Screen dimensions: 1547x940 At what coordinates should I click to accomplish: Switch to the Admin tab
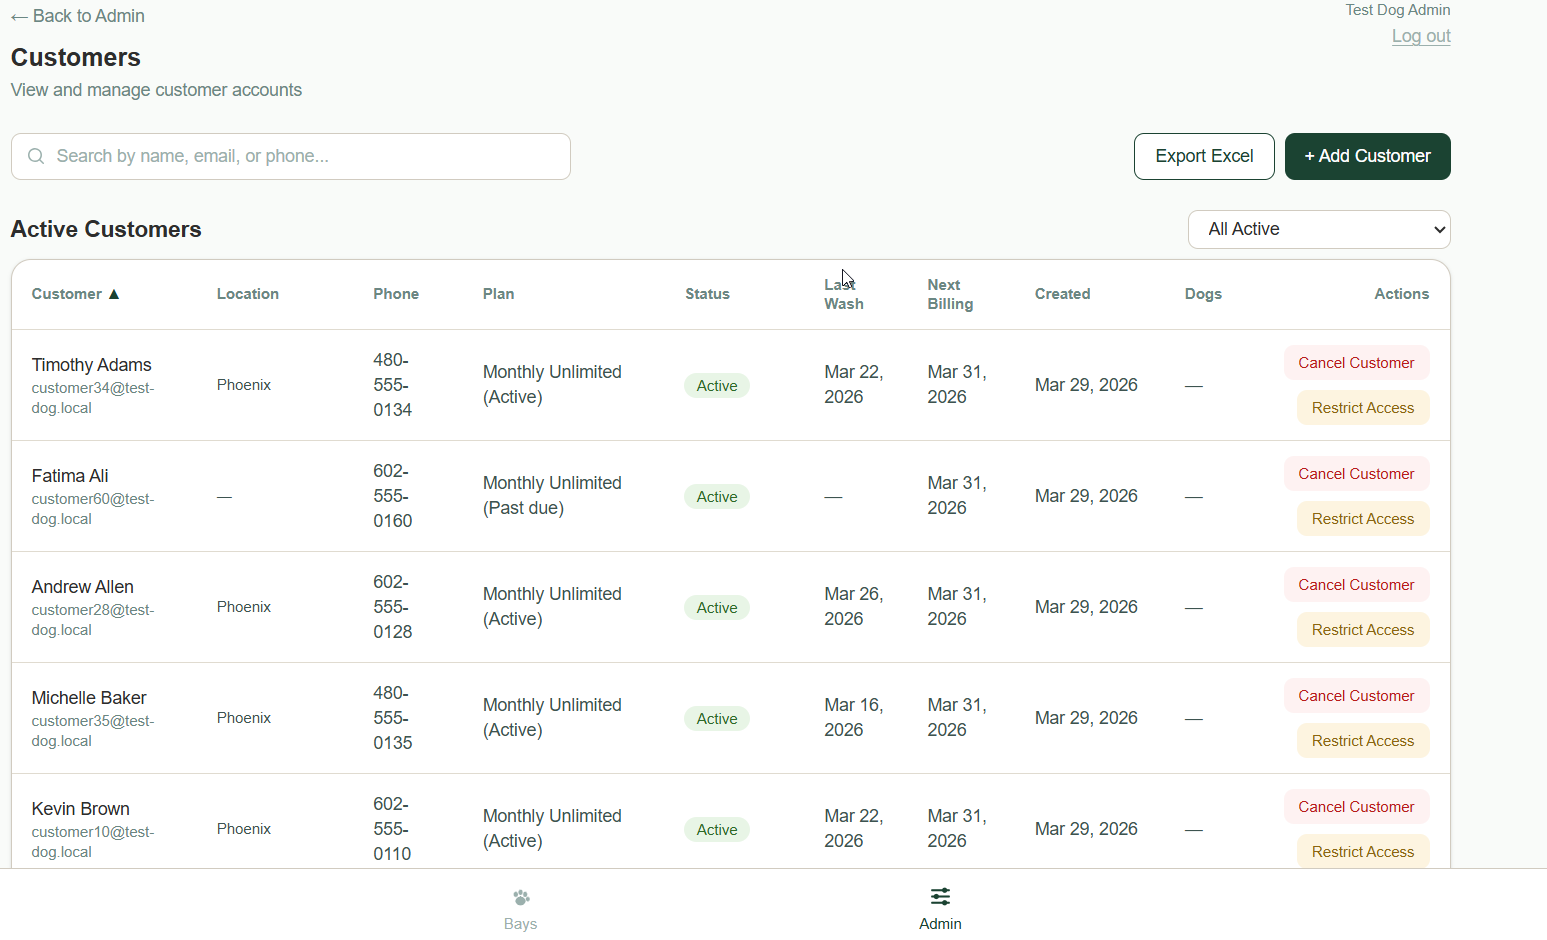pyautogui.click(x=939, y=908)
